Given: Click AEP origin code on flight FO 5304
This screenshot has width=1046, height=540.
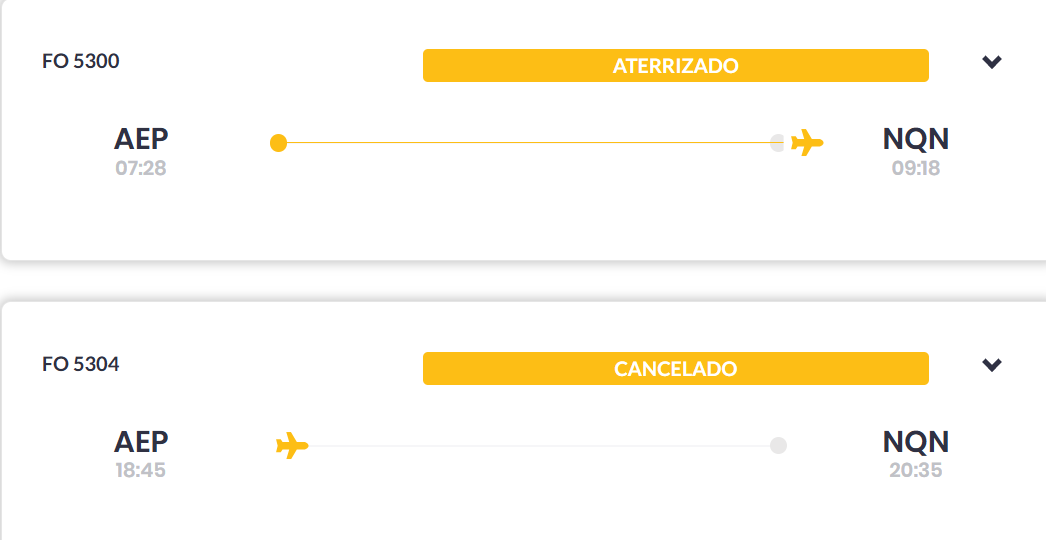Looking at the screenshot, I should point(141,441).
